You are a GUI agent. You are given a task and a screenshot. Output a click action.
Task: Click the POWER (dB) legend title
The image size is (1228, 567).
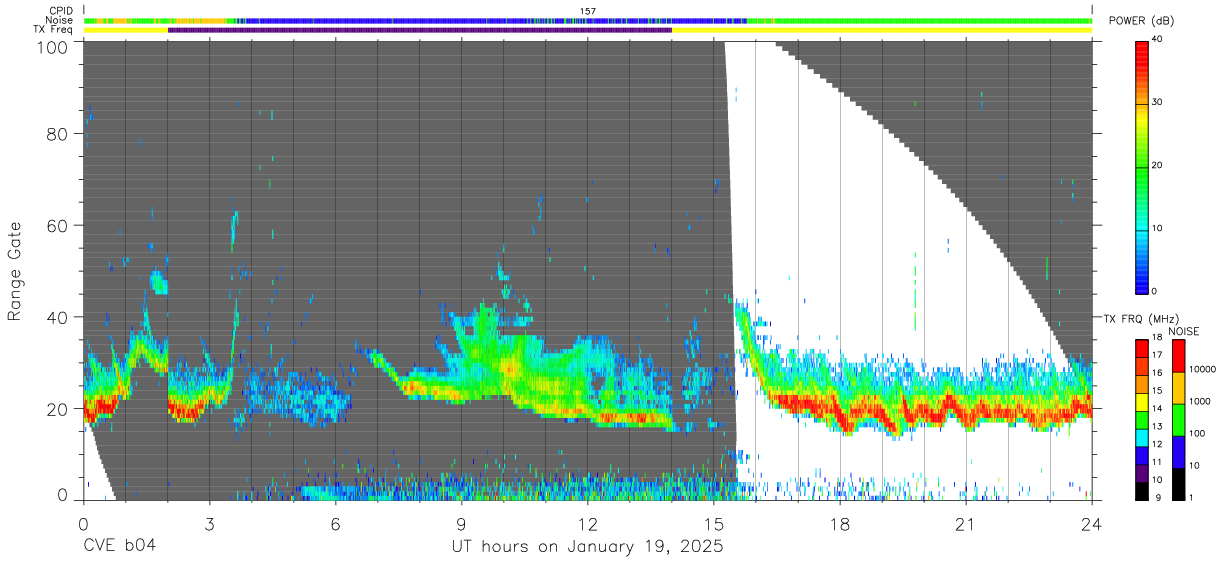(1141, 21)
